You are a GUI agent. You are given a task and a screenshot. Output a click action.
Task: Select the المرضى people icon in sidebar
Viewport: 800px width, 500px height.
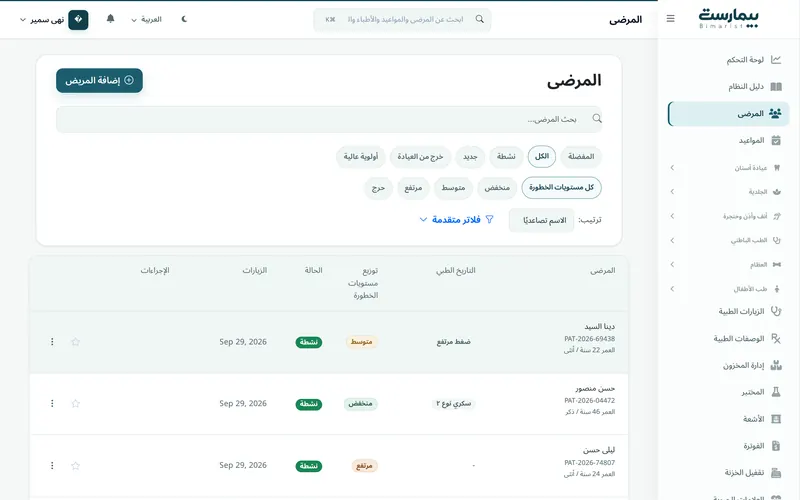point(775,113)
